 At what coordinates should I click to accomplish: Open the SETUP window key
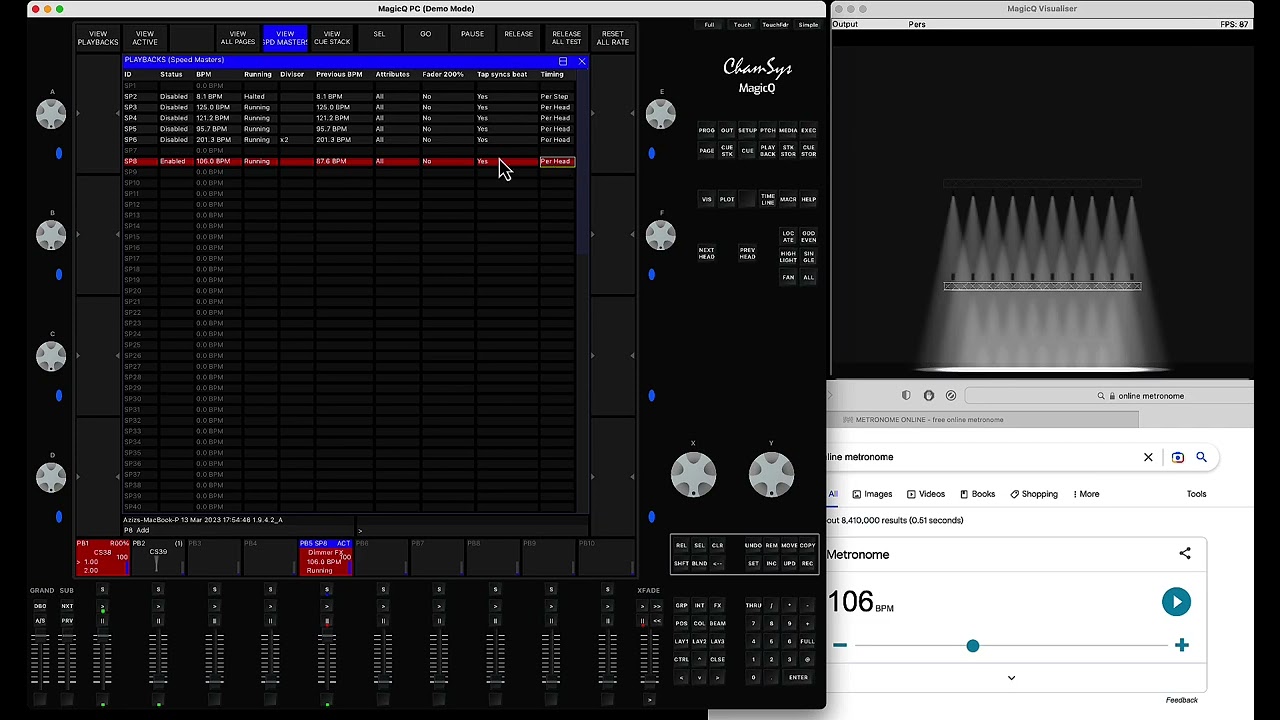[x=747, y=131]
